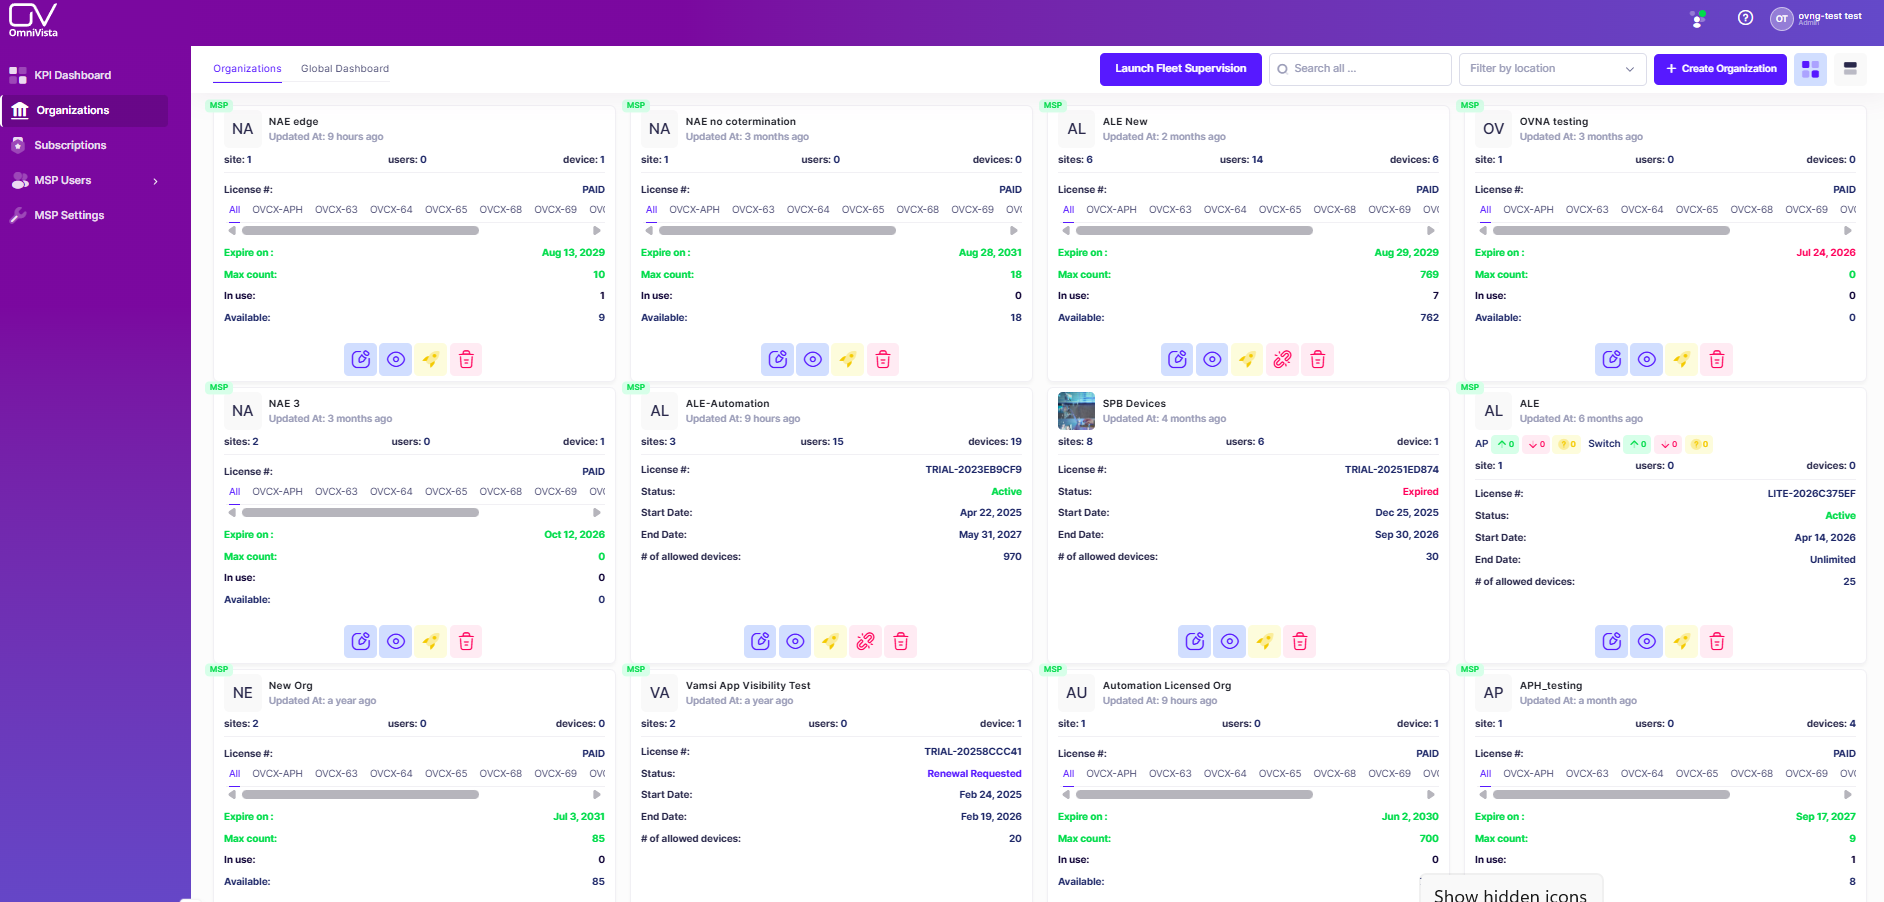Delete the NAE 3 organization
This screenshot has height=902, width=1884.
point(466,641)
